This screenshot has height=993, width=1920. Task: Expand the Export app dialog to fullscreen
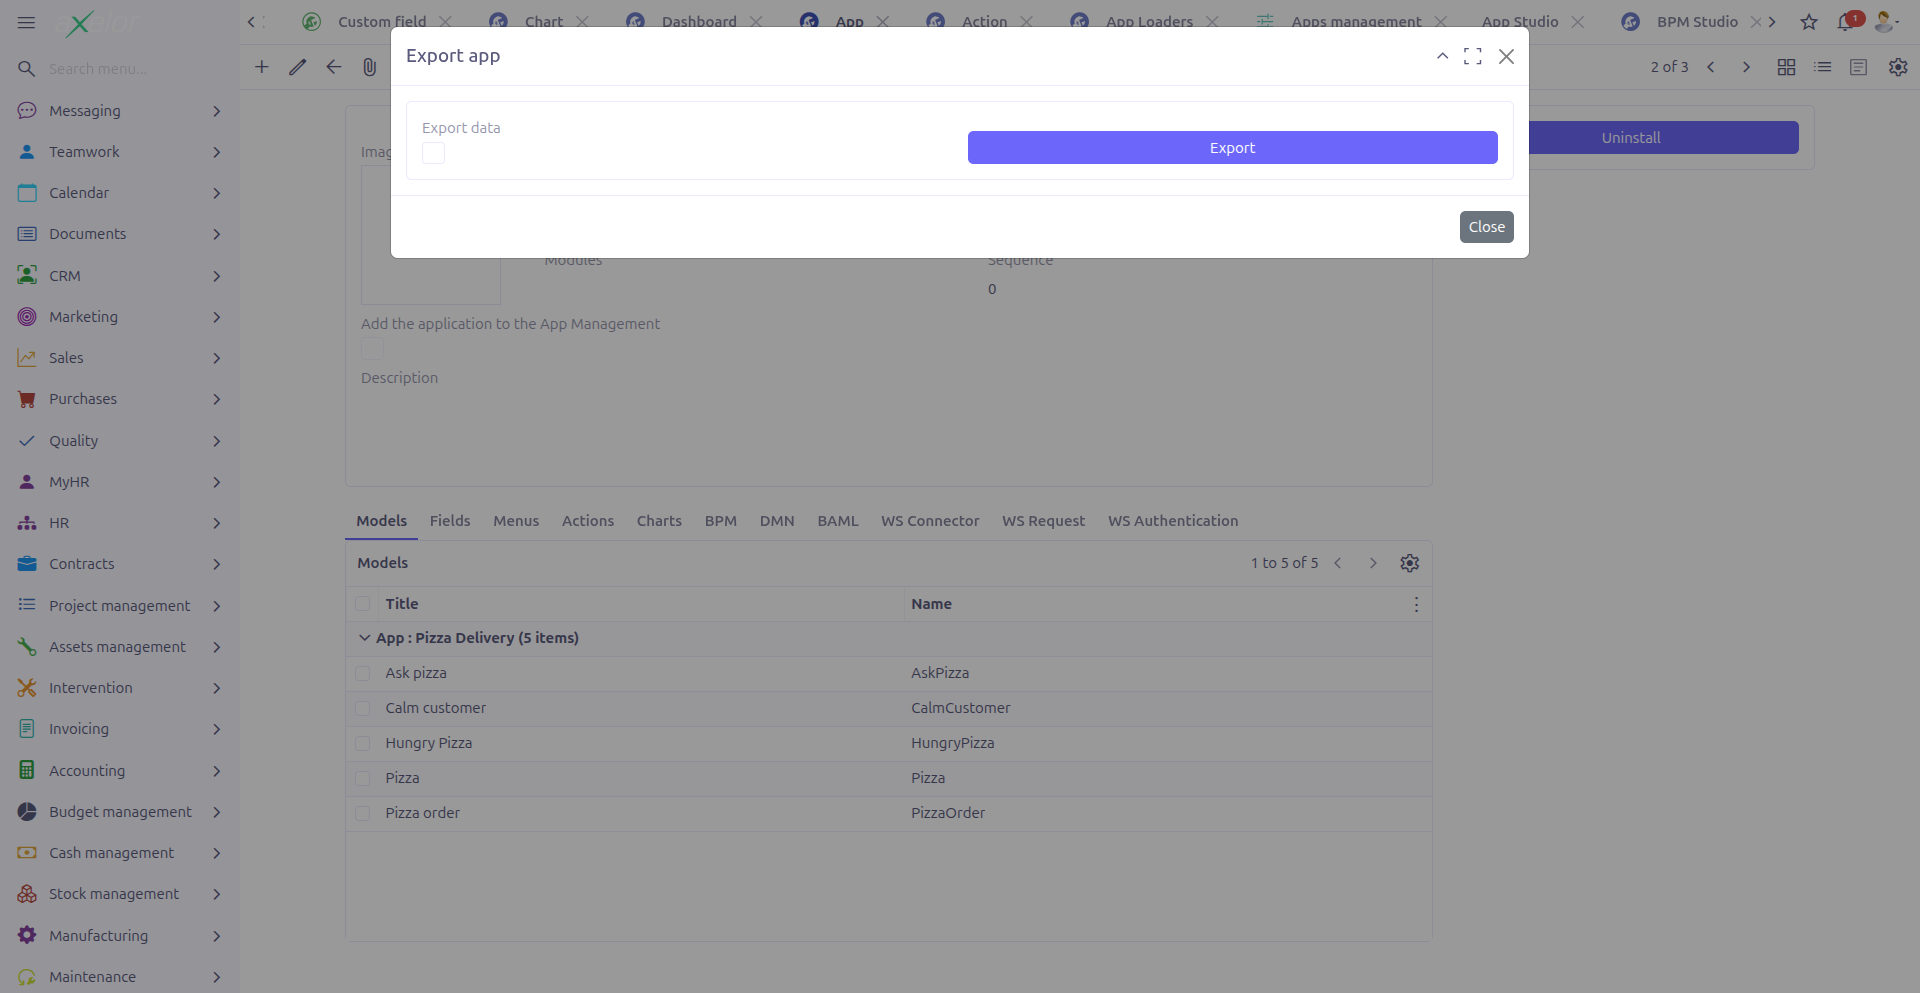tap(1472, 56)
